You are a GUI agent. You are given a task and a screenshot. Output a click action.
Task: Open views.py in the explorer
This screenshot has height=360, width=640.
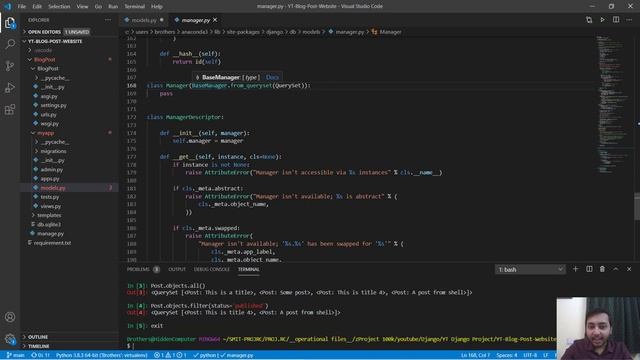click(51, 206)
